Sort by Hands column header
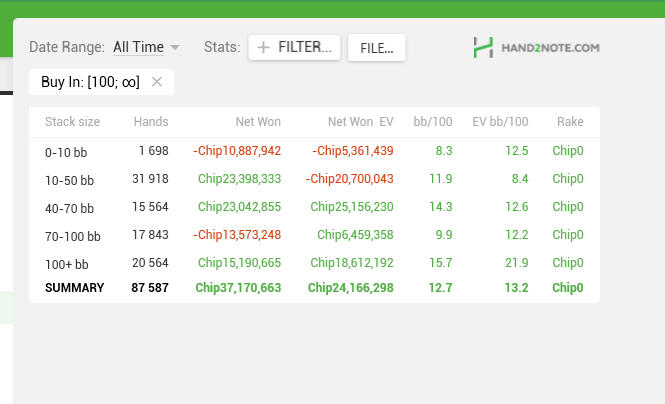 tap(150, 122)
